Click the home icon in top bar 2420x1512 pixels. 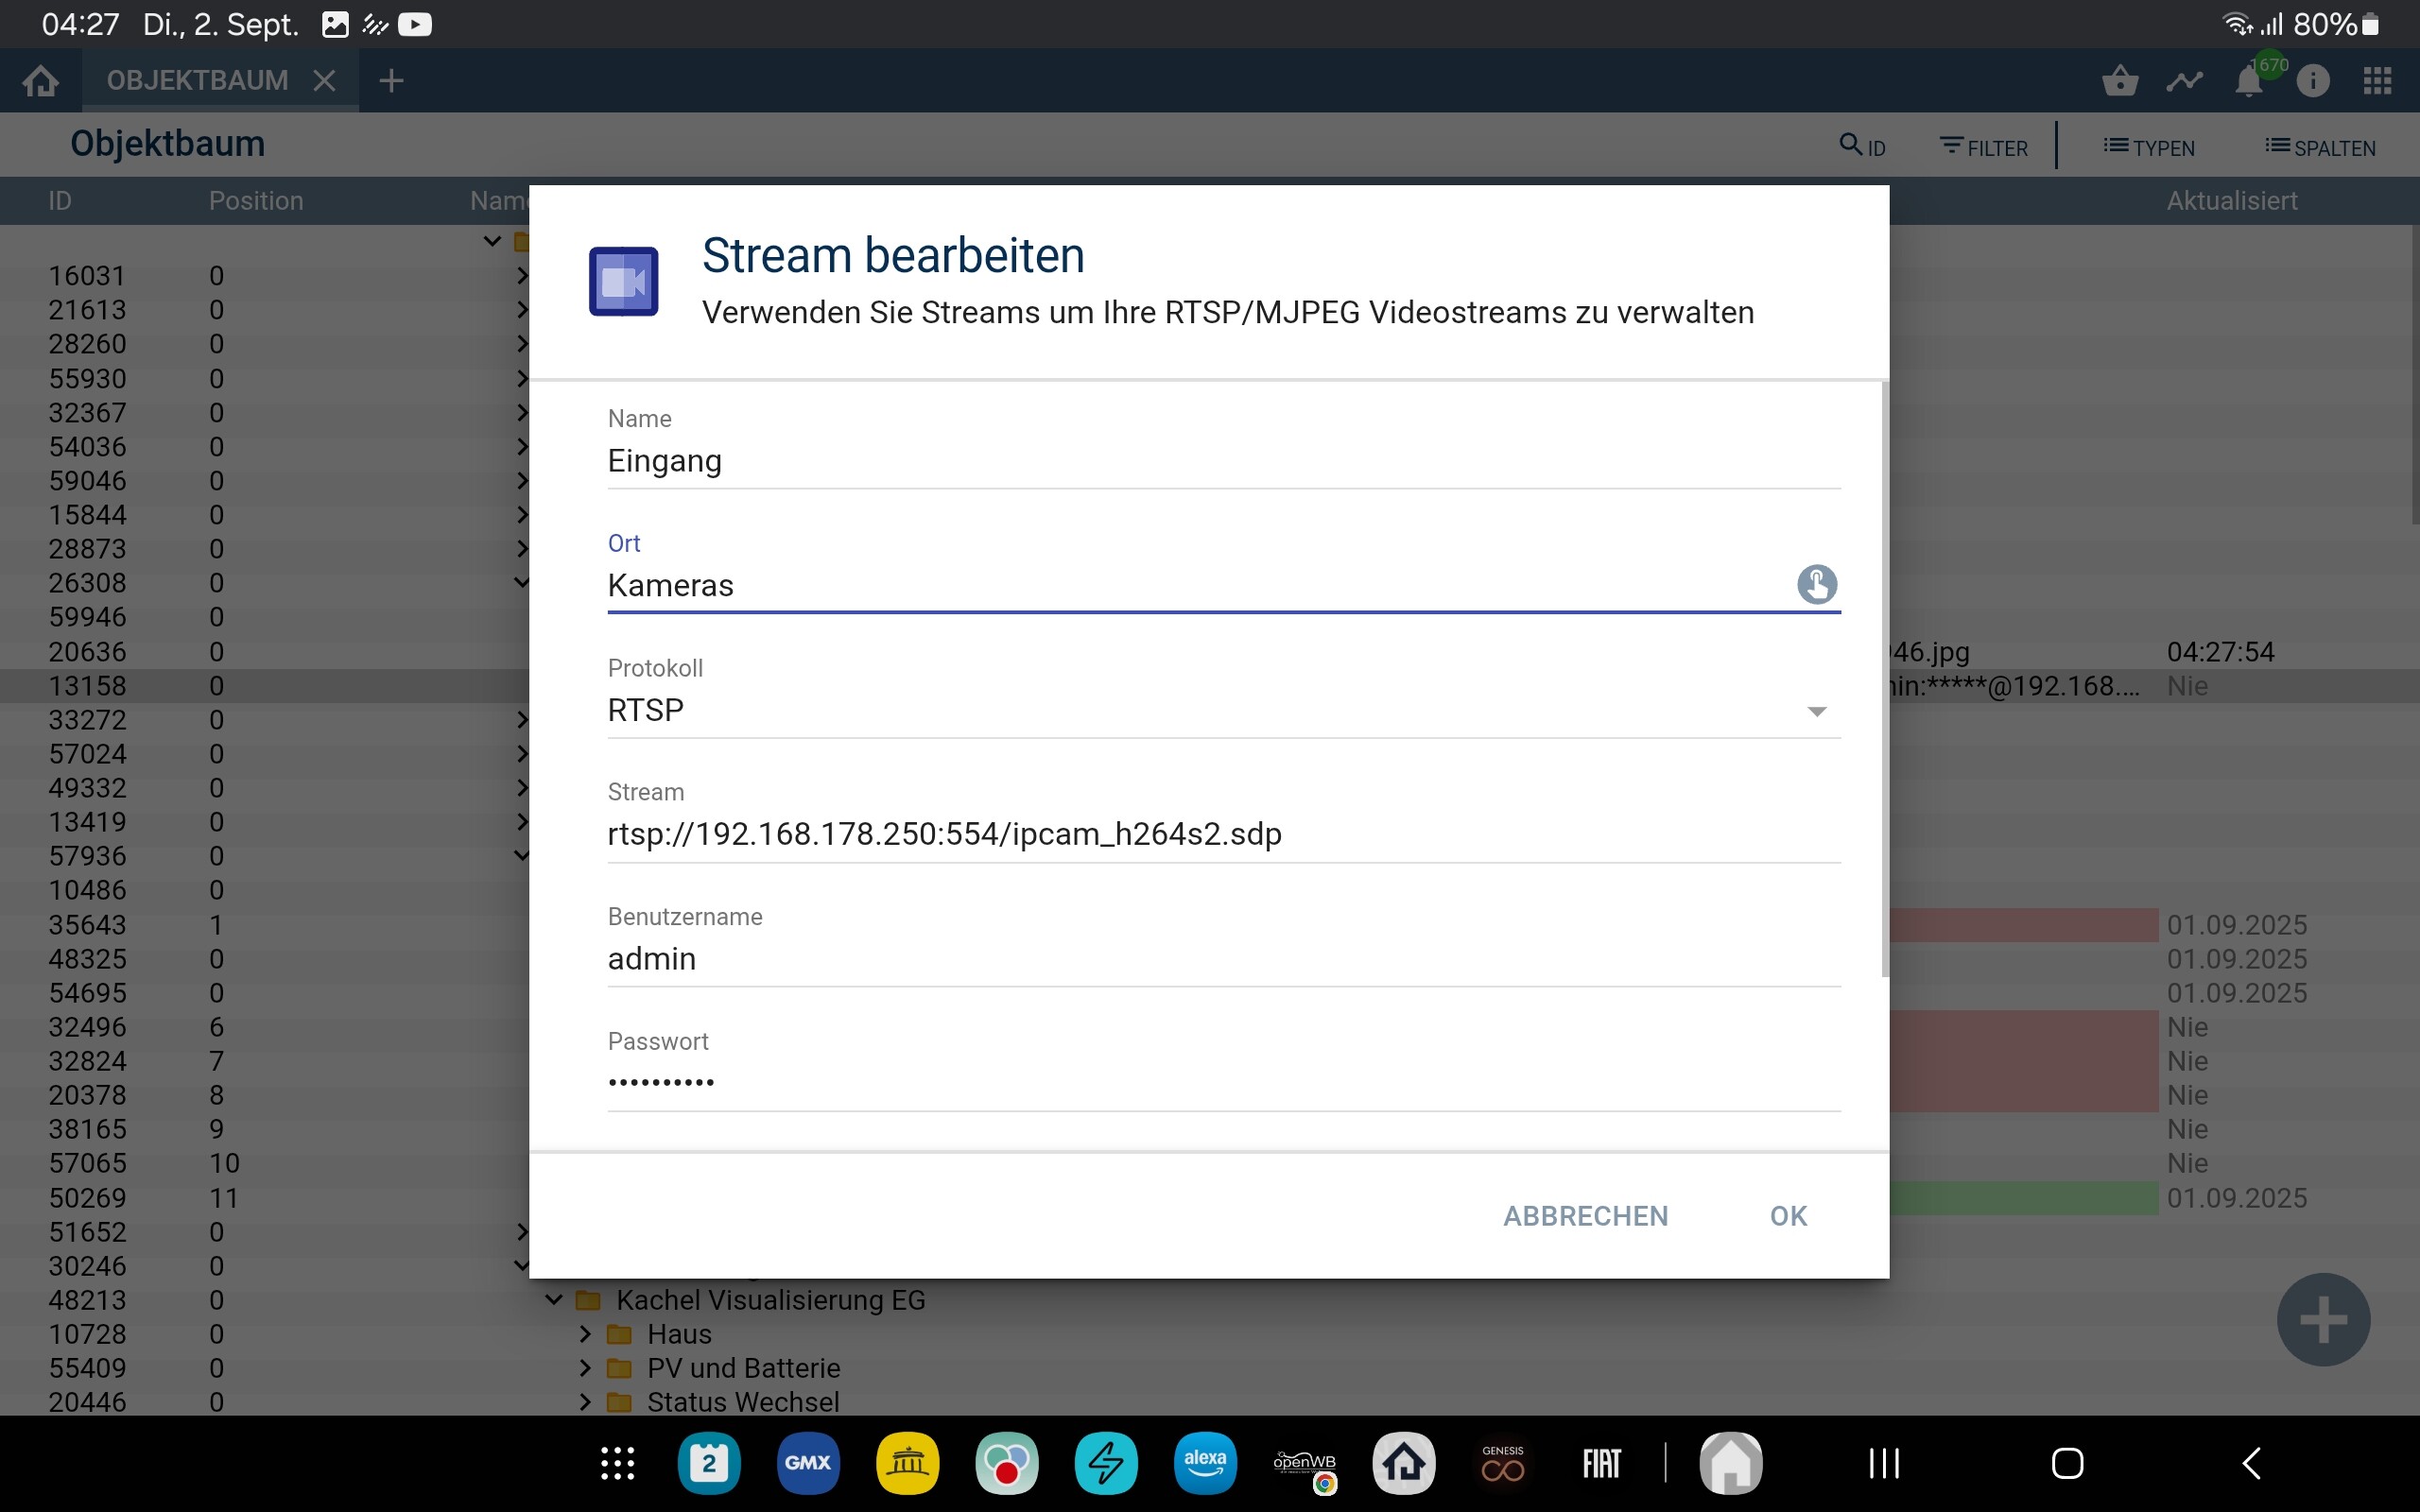41,81
